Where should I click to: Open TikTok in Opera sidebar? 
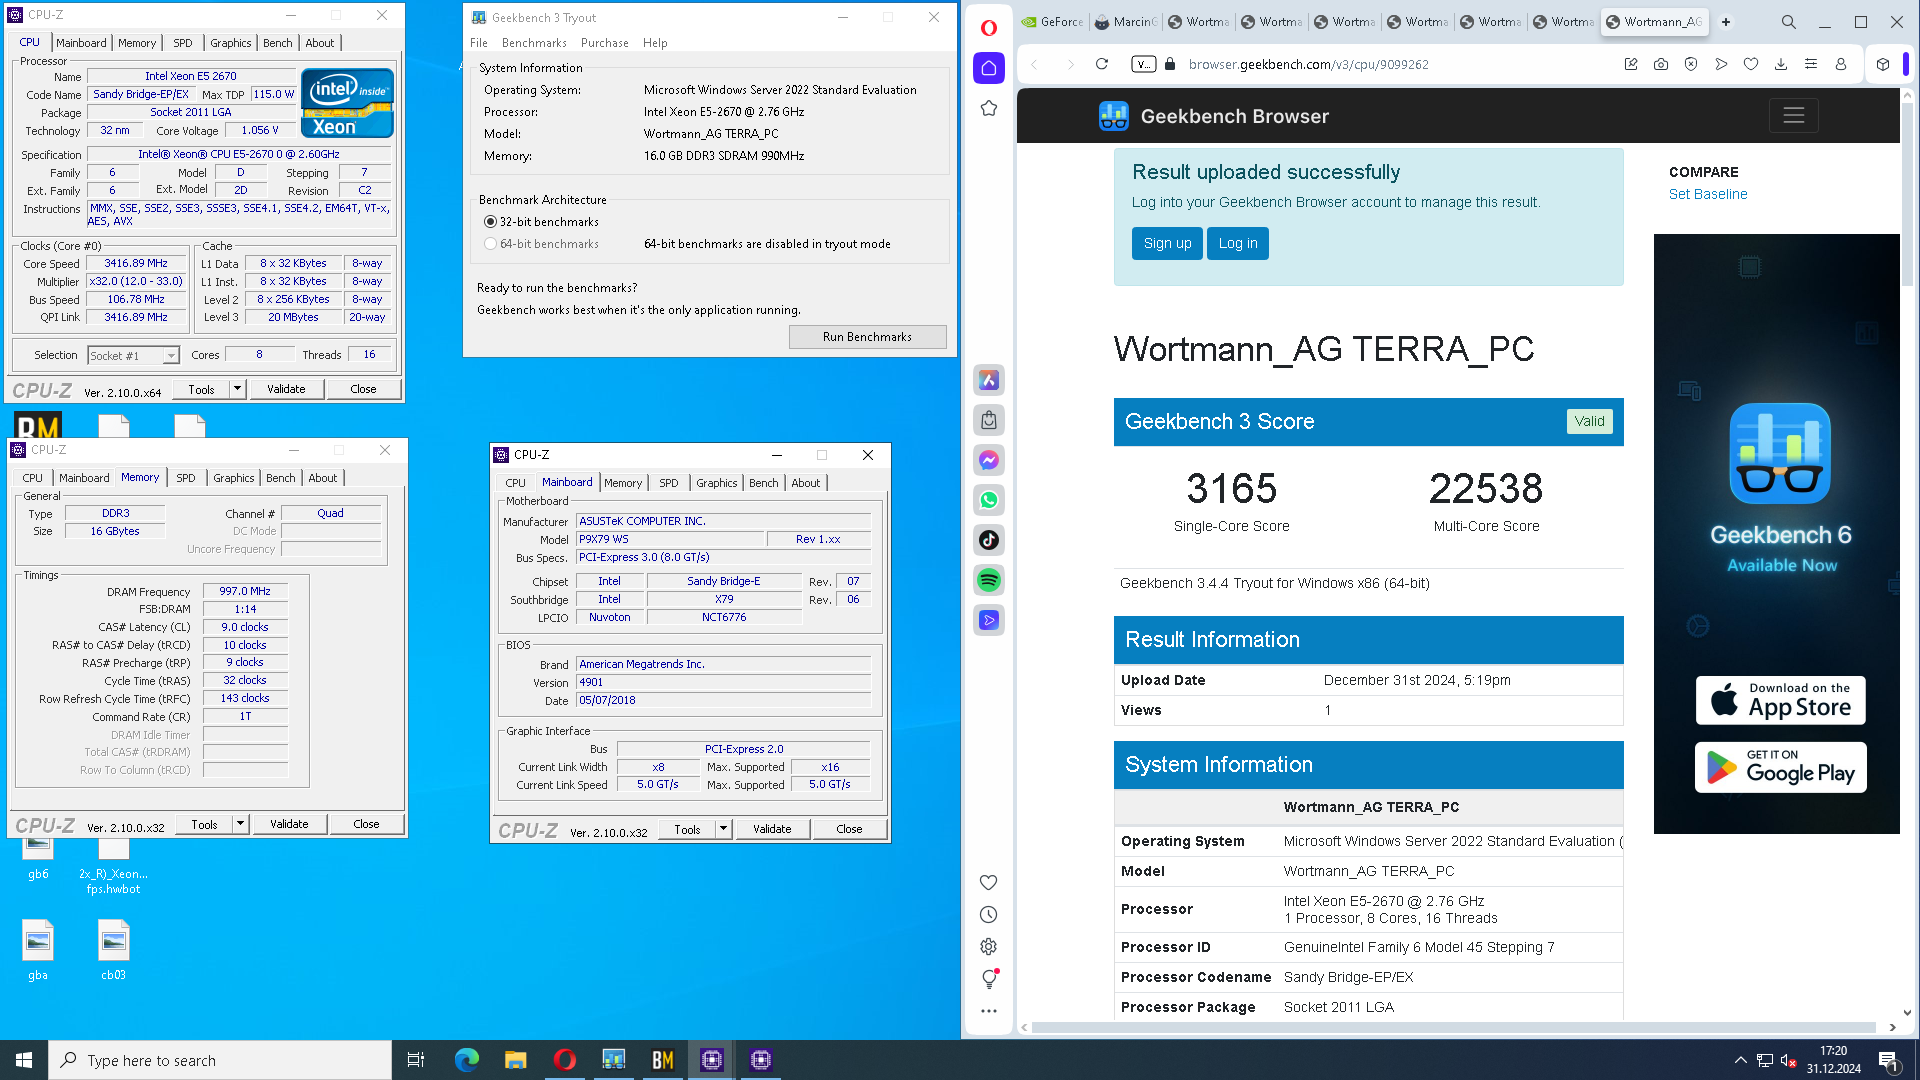tap(989, 540)
